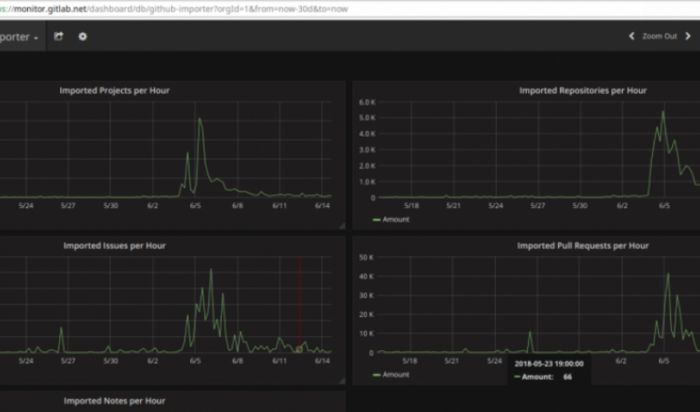700x412 pixels.
Task: Click Amount legend color line in Repositories panel
Action: pyautogui.click(x=376, y=220)
